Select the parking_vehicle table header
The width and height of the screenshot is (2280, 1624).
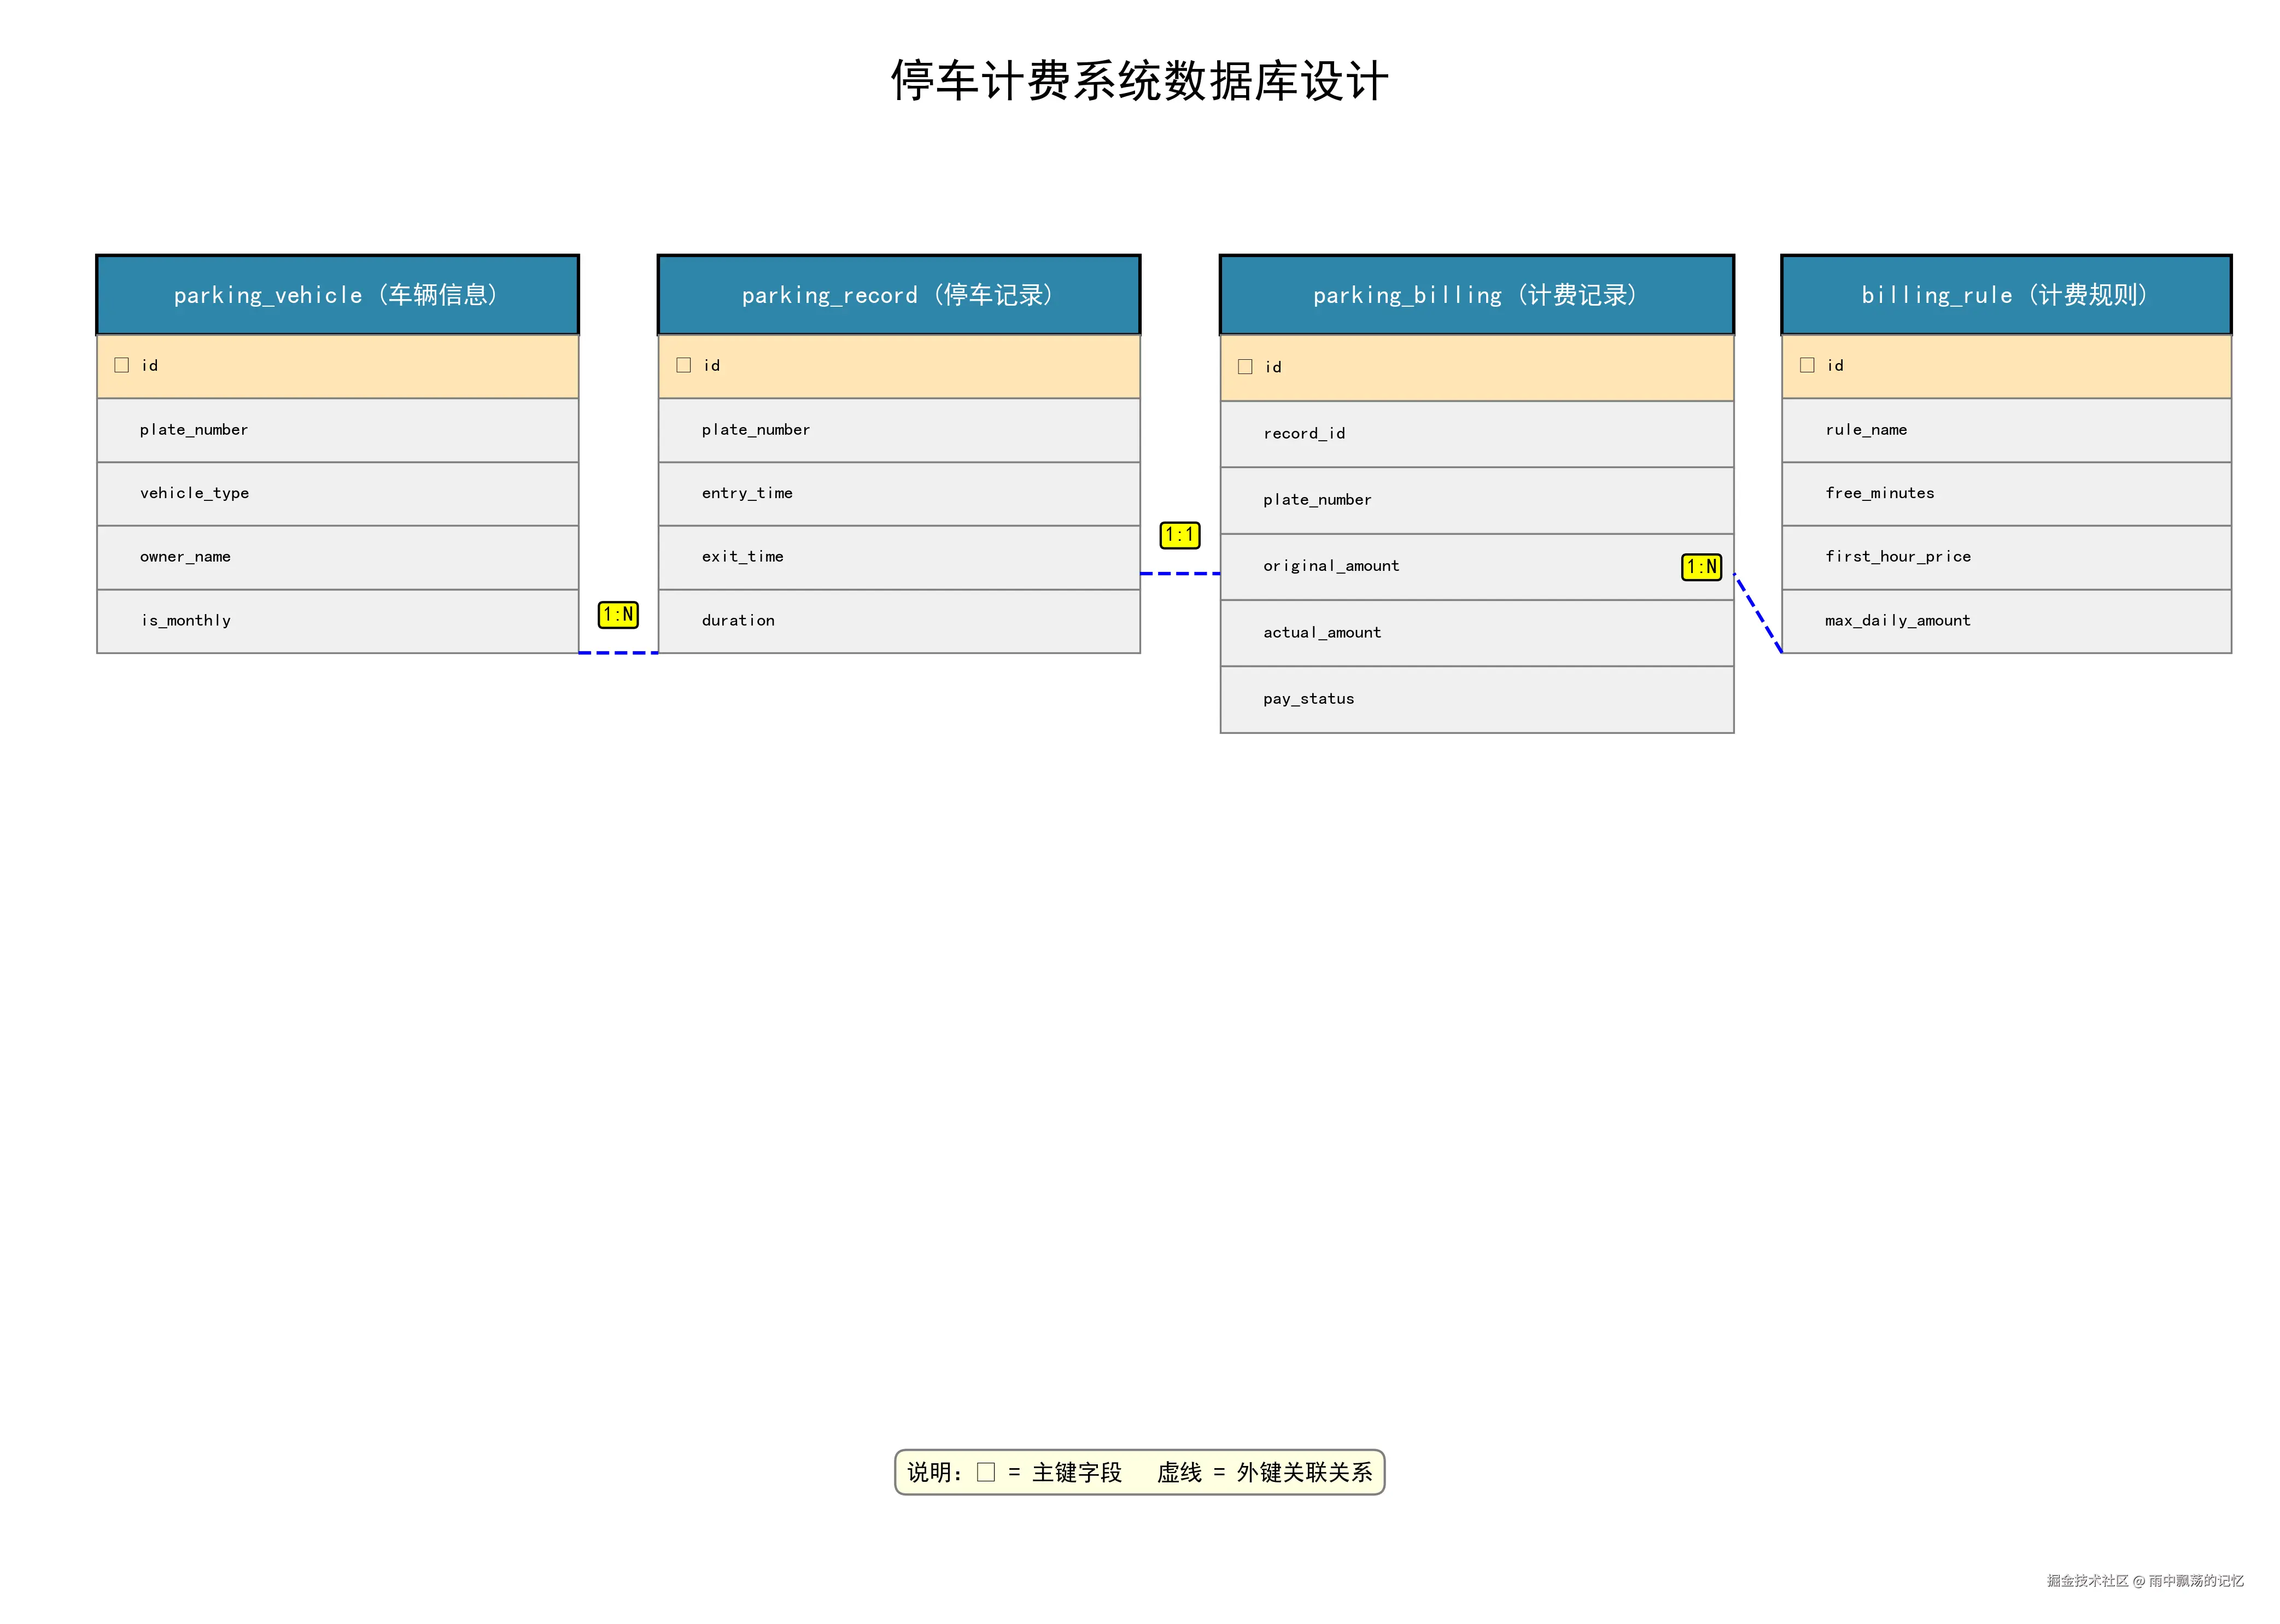tap(338, 295)
